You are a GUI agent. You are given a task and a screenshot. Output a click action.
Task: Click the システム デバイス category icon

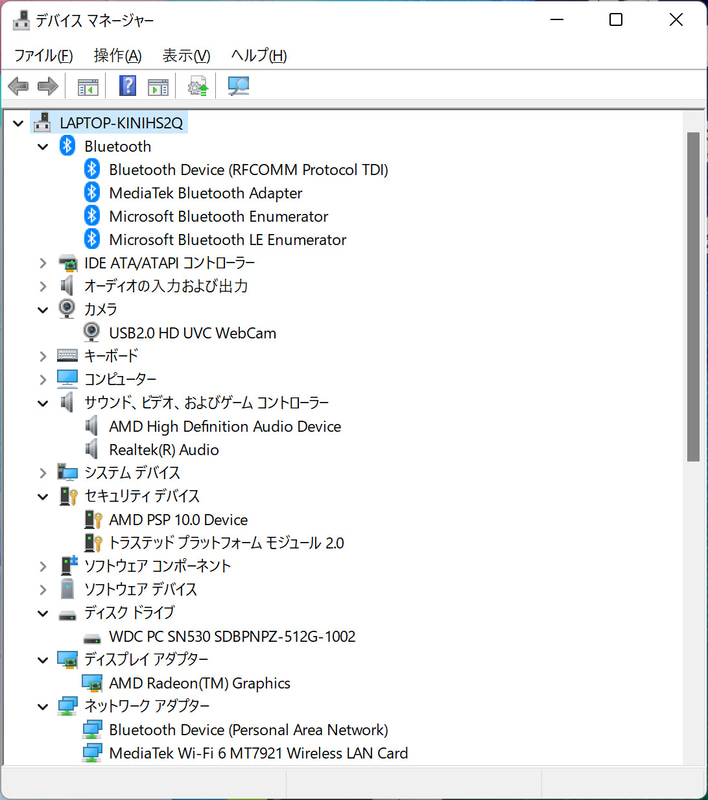[x=67, y=472]
